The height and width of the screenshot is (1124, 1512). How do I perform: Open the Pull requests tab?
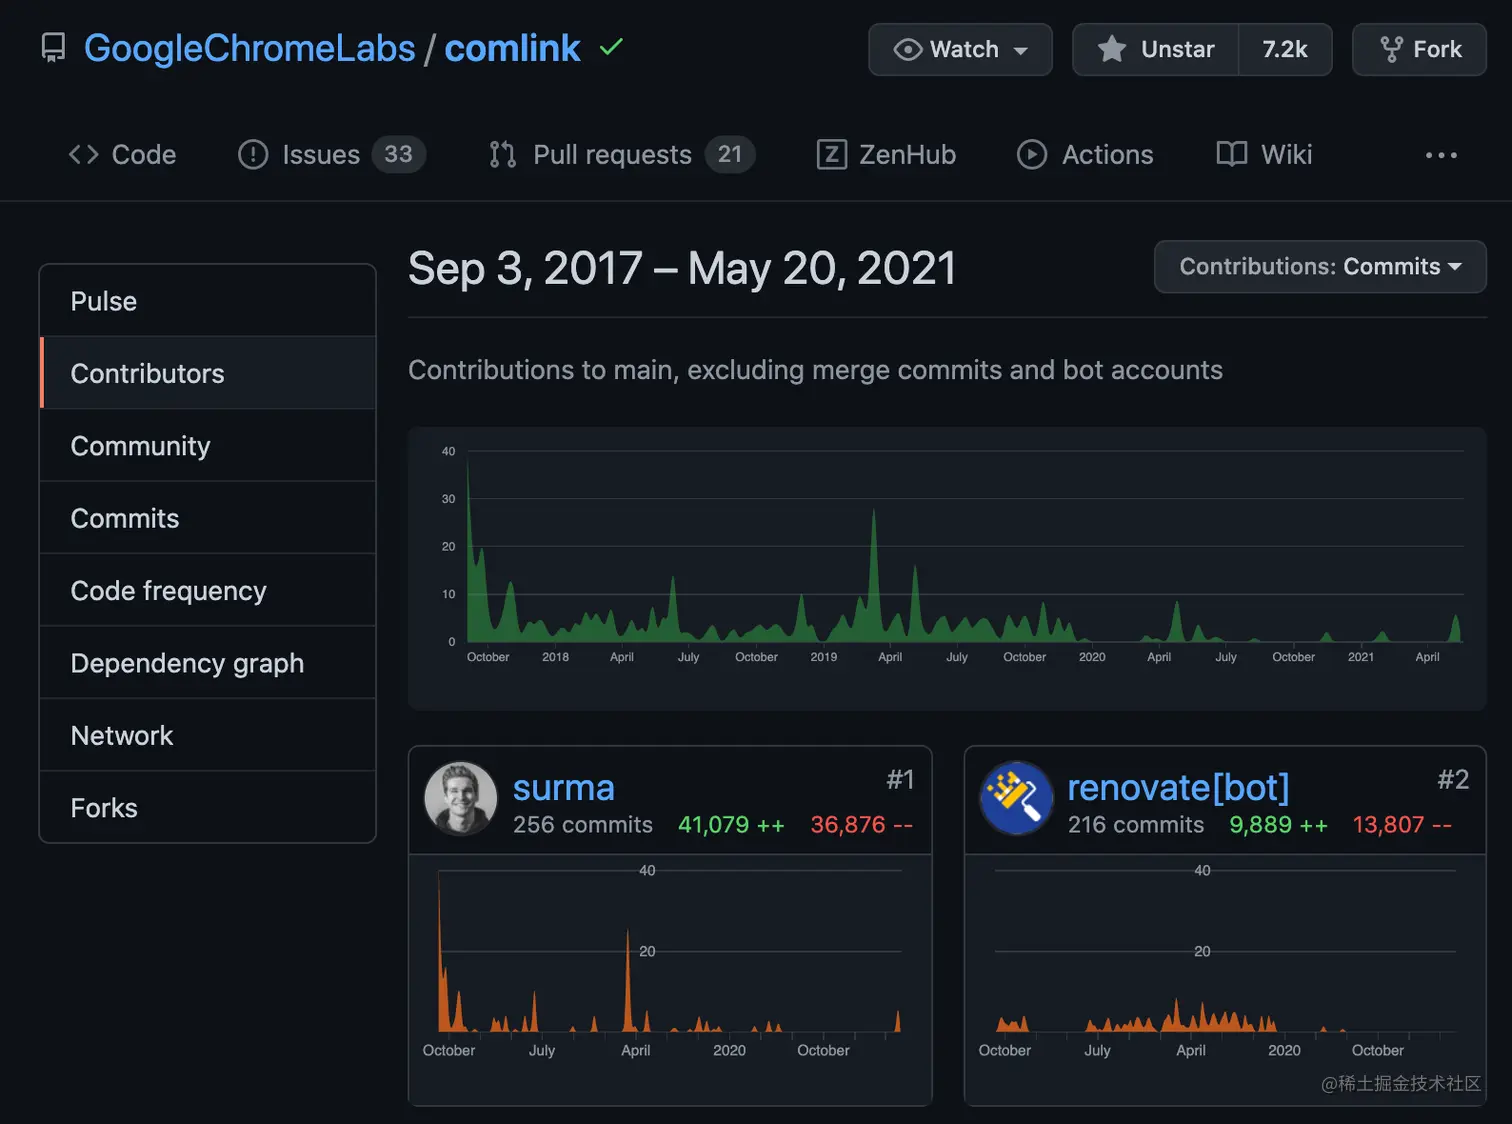(621, 154)
